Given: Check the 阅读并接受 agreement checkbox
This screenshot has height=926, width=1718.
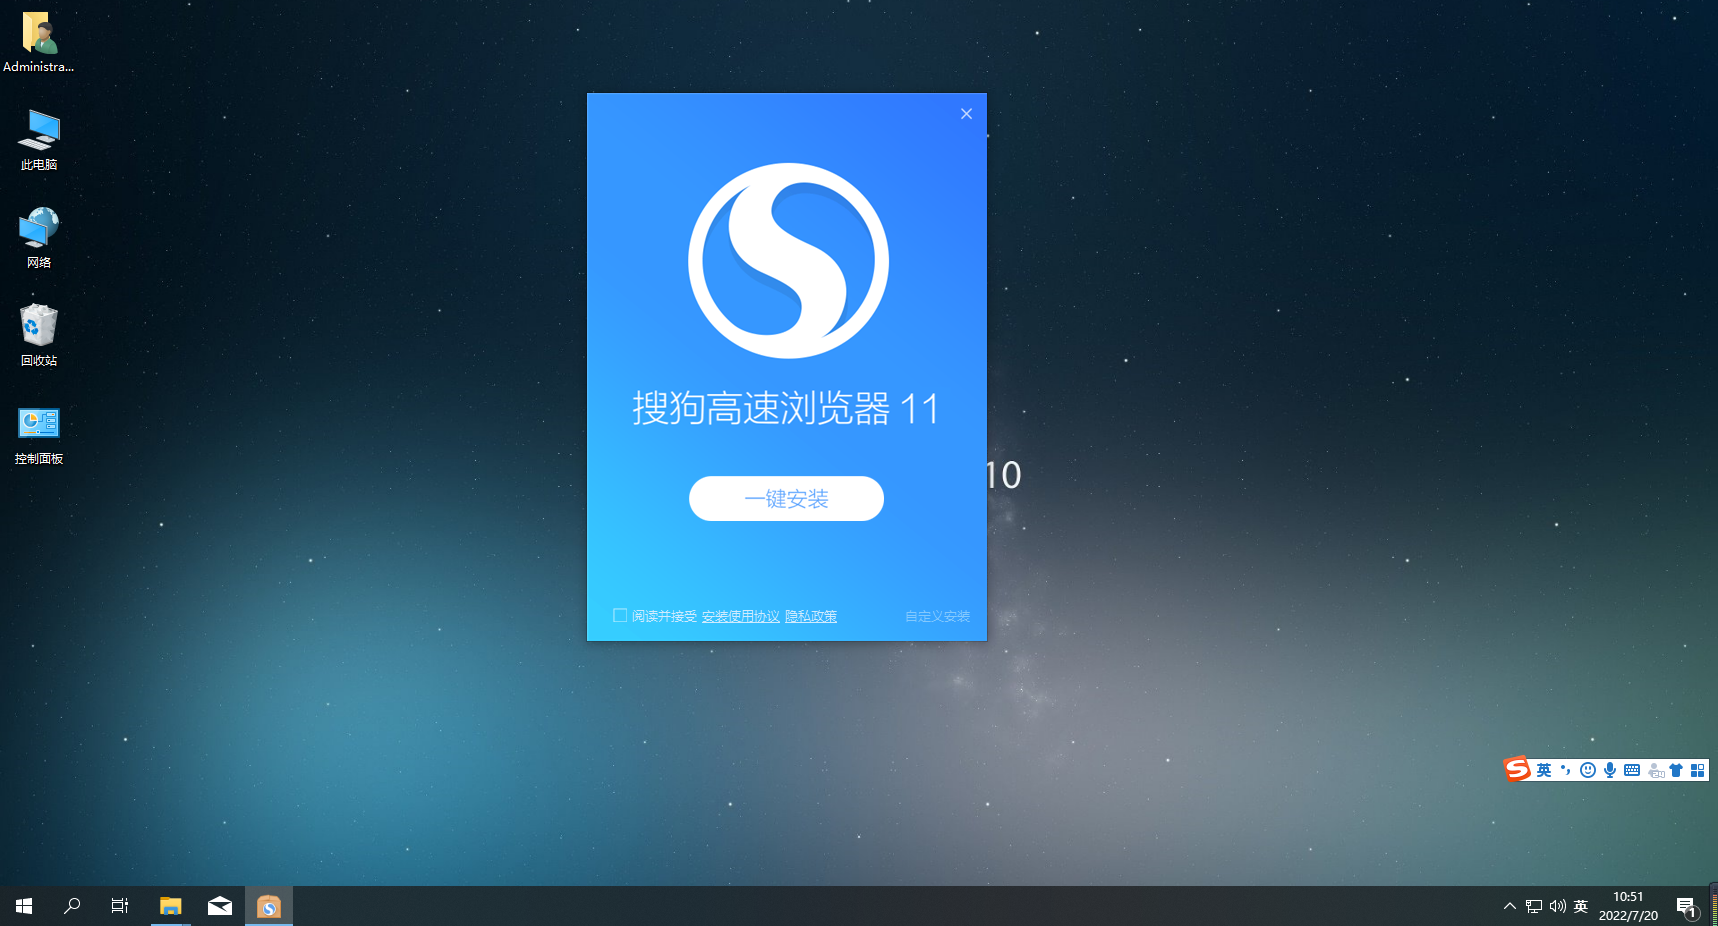Looking at the screenshot, I should click(620, 615).
